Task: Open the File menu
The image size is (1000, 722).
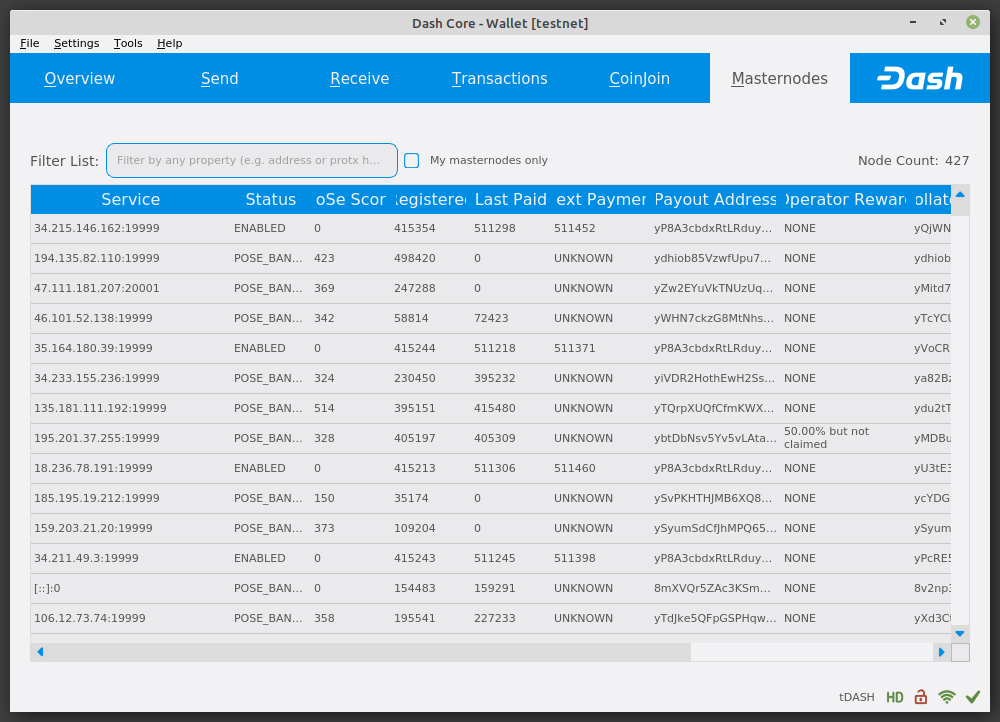Action: tap(29, 43)
